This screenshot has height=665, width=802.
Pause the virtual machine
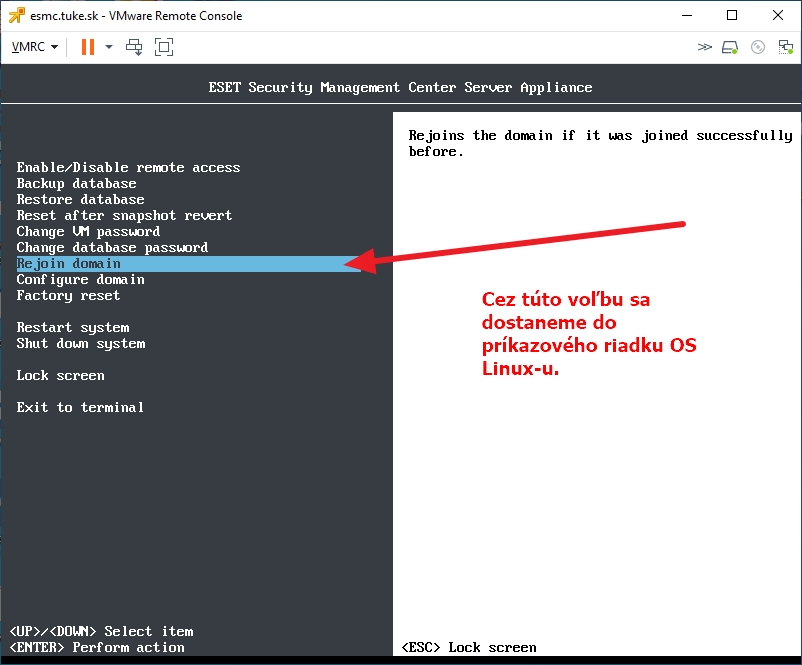(88, 47)
